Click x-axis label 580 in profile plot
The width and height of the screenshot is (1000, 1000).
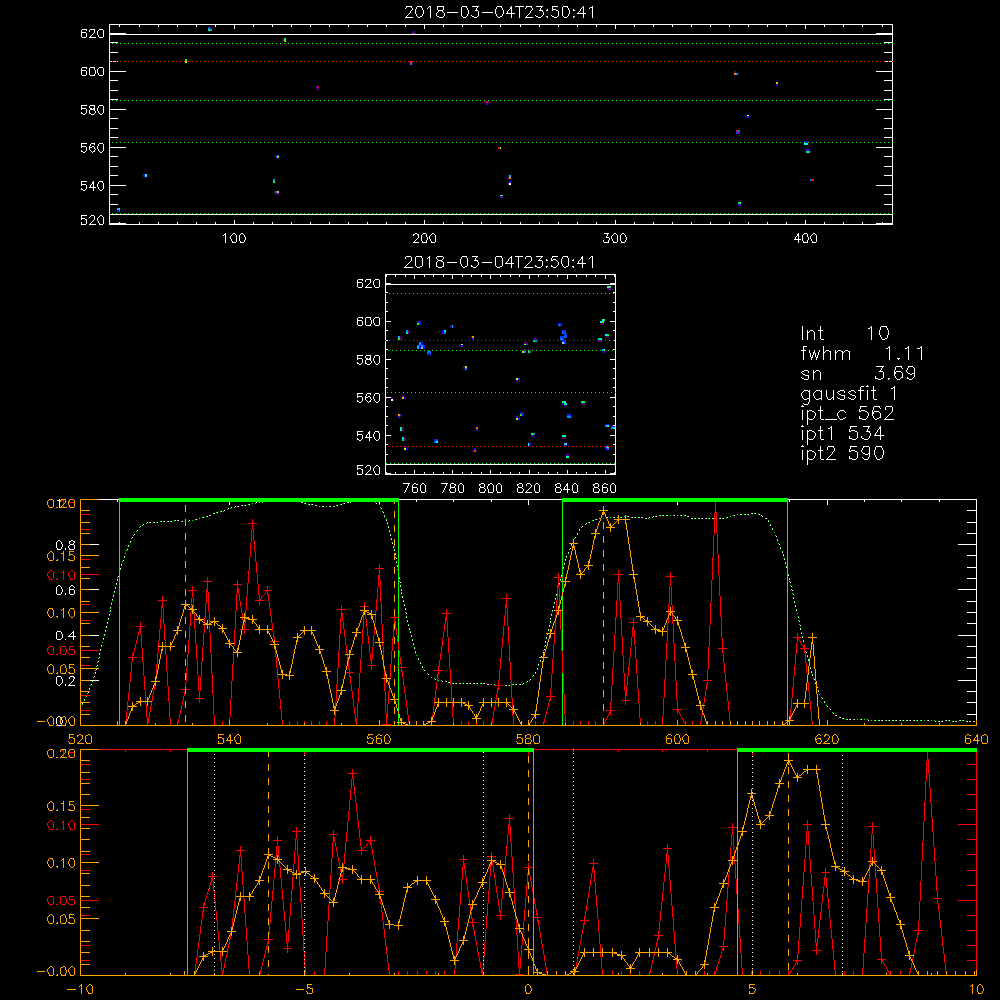(528, 739)
